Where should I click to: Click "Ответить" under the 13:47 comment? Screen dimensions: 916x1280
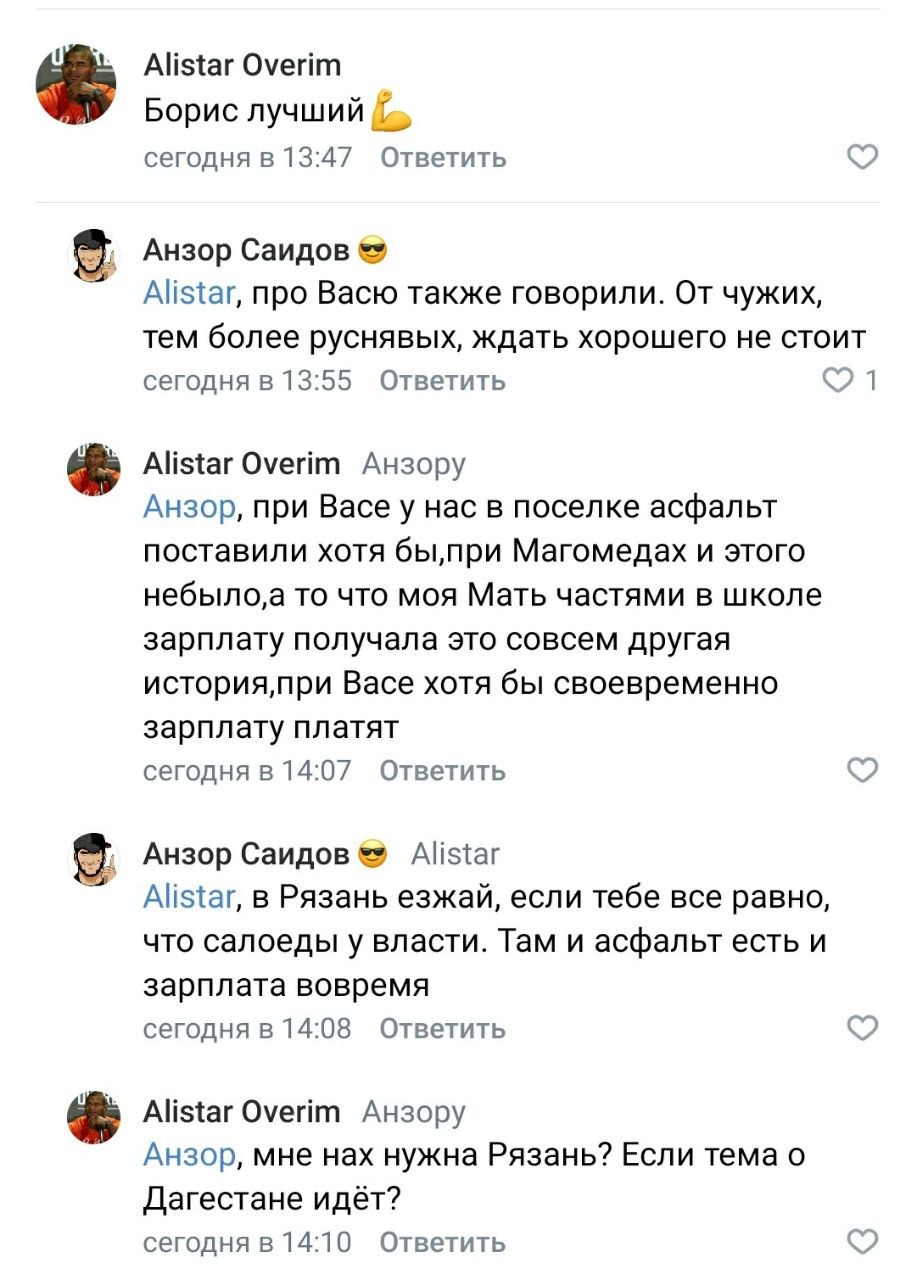coord(443,158)
